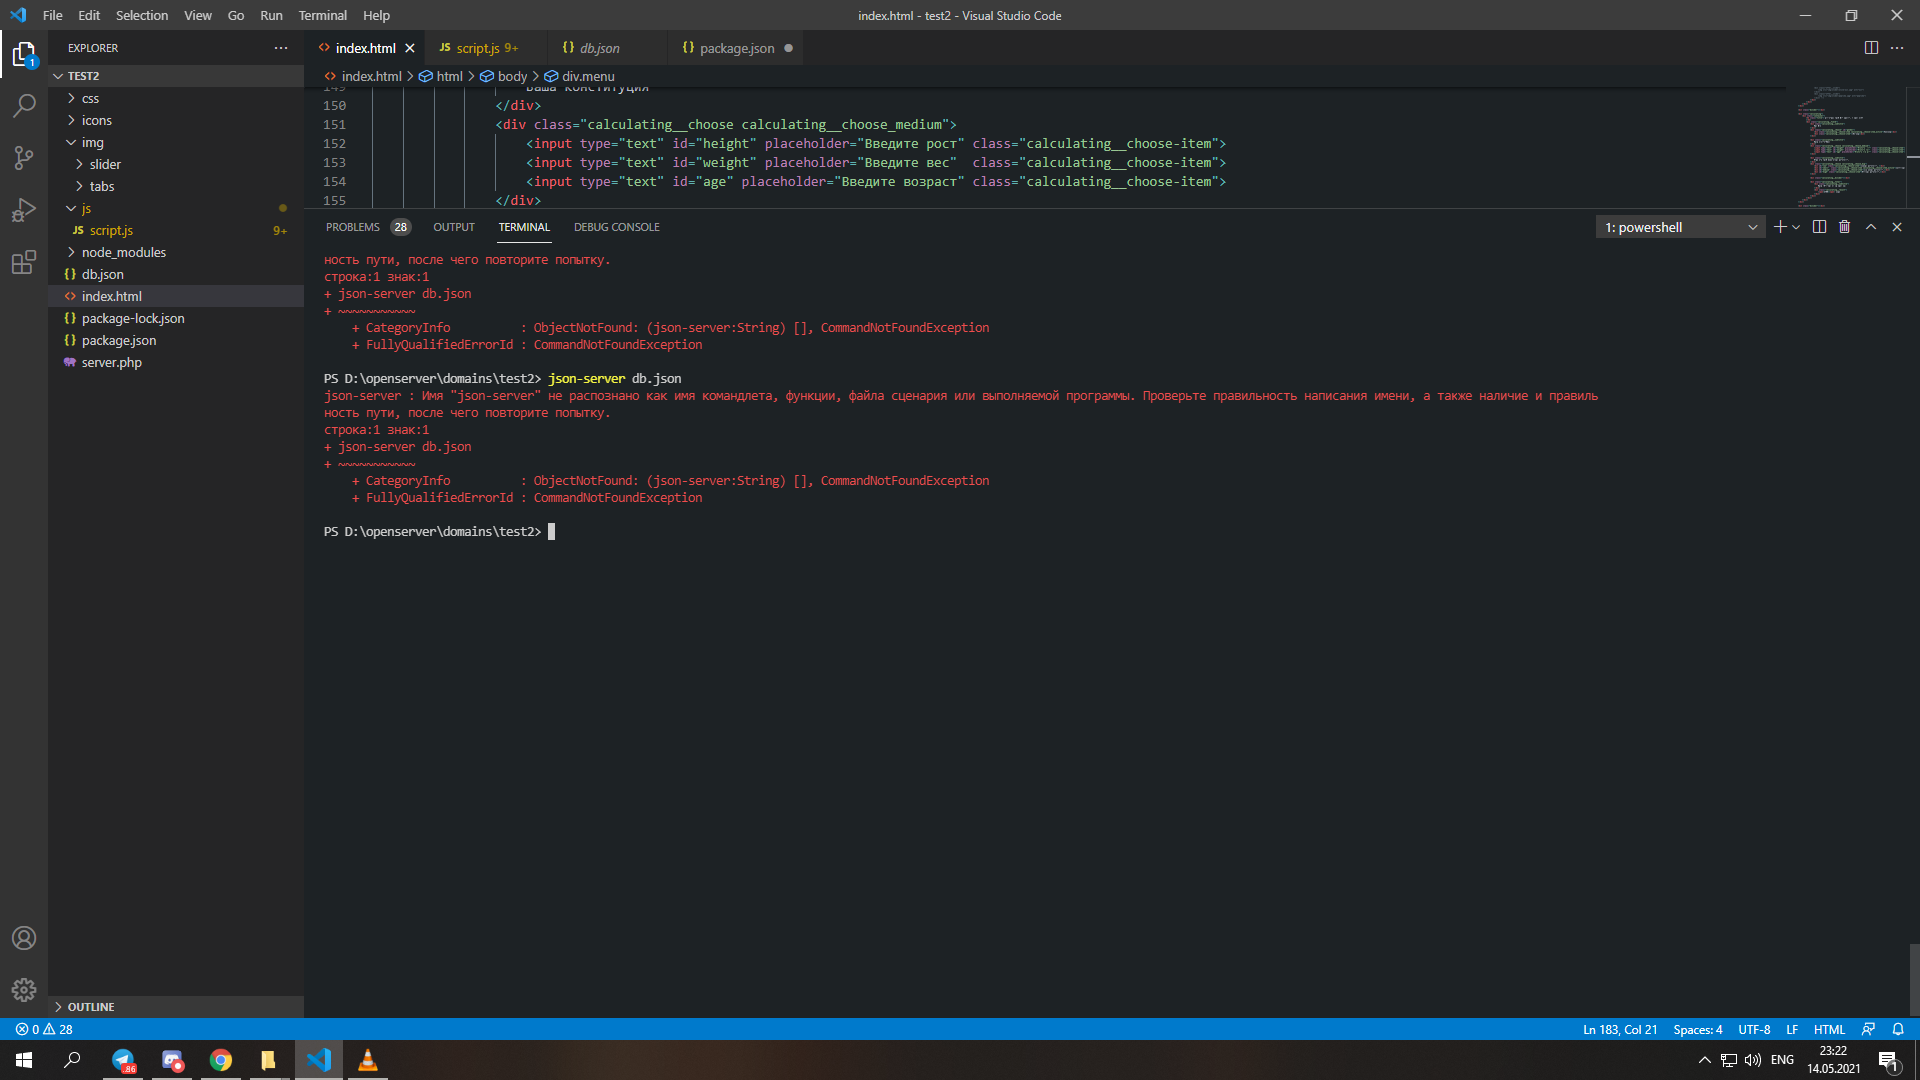Open the launch profile dropdown arrow
This screenshot has height=1080, width=1920.
coord(1796,227)
